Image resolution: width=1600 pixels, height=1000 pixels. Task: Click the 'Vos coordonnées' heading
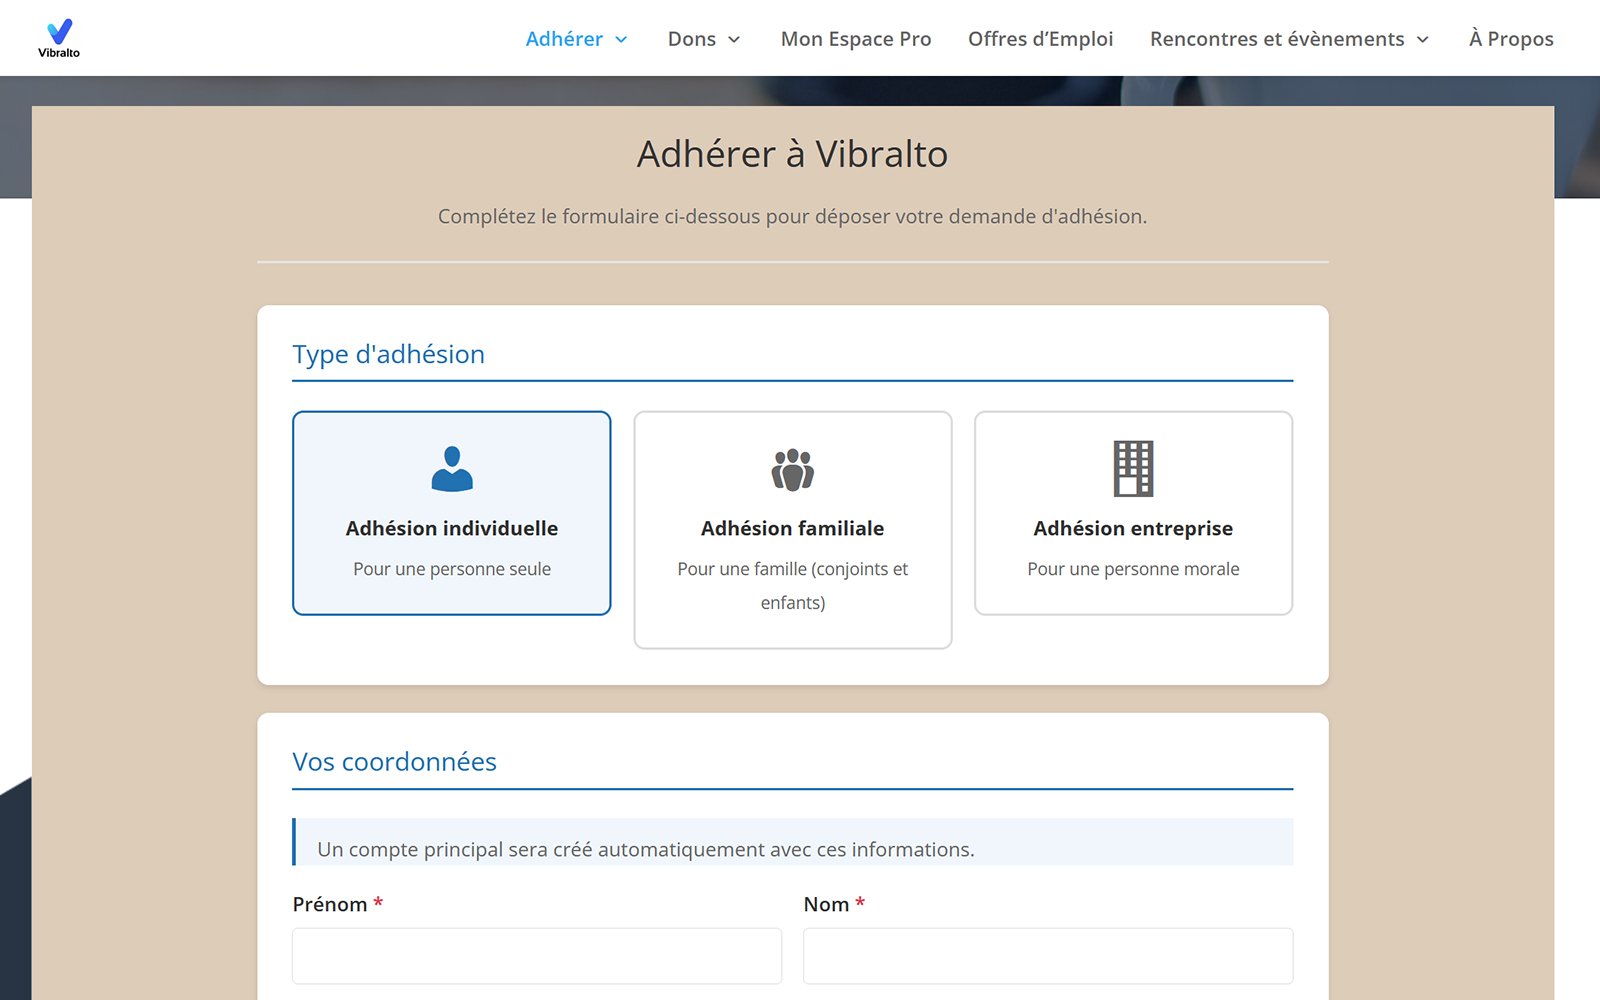(x=394, y=762)
